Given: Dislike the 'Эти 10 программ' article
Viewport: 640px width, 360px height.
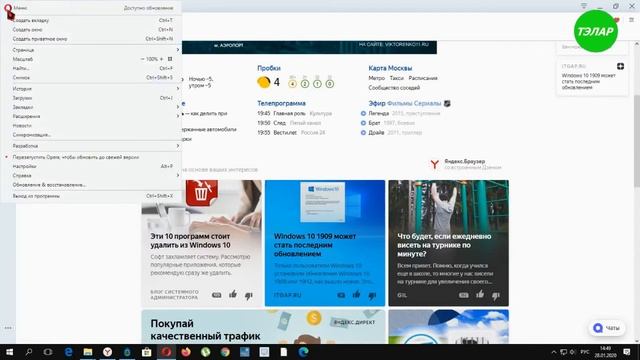Looking at the screenshot, I should click(249, 295).
